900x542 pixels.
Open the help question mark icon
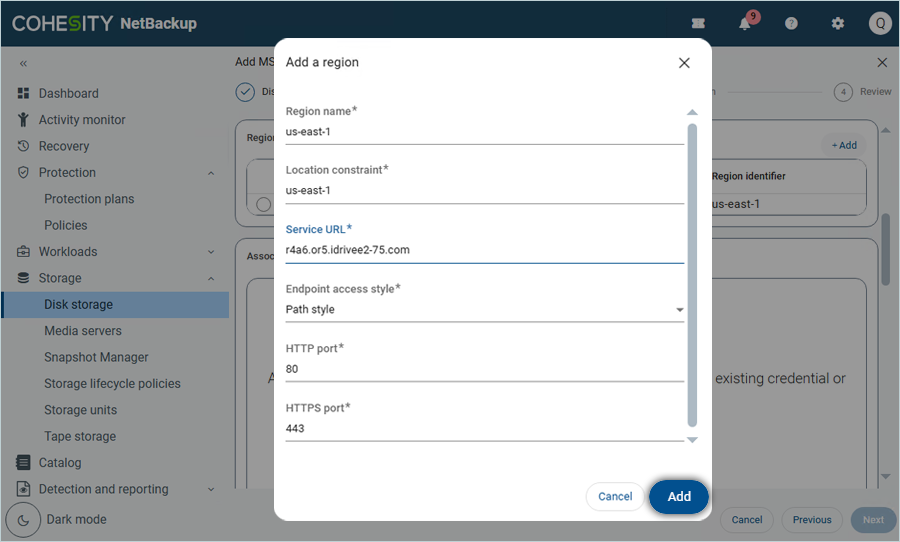tap(791, 24)
